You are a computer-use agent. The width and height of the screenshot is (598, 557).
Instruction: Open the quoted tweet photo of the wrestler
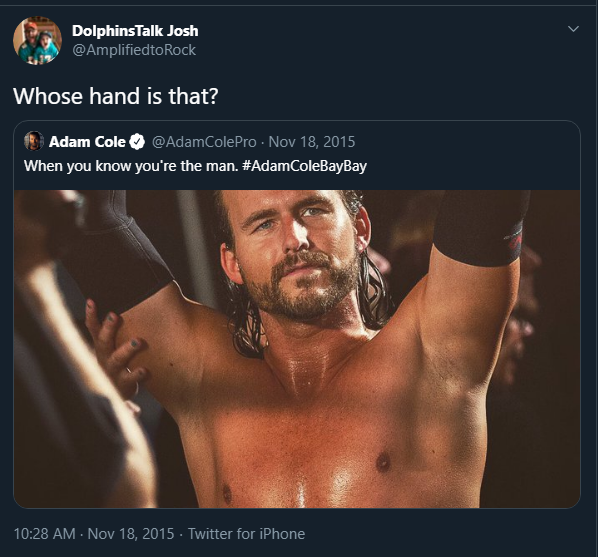pyautogui.click(x=297, y=349)
